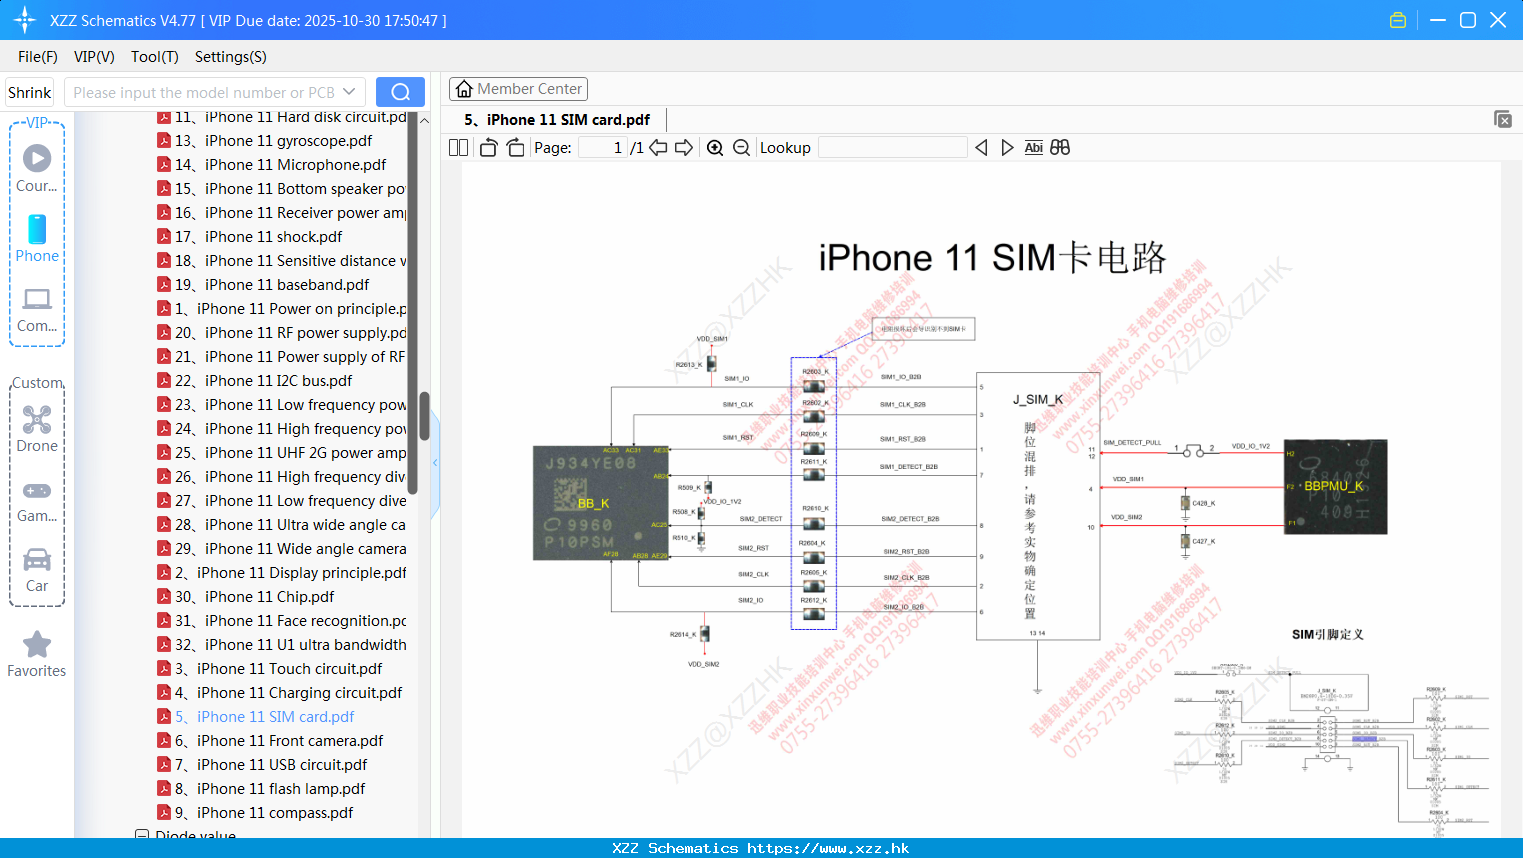This screenshot has height=858, width=1523.
Task: Click the XZZ app logo
Action: tap(24, 20)
